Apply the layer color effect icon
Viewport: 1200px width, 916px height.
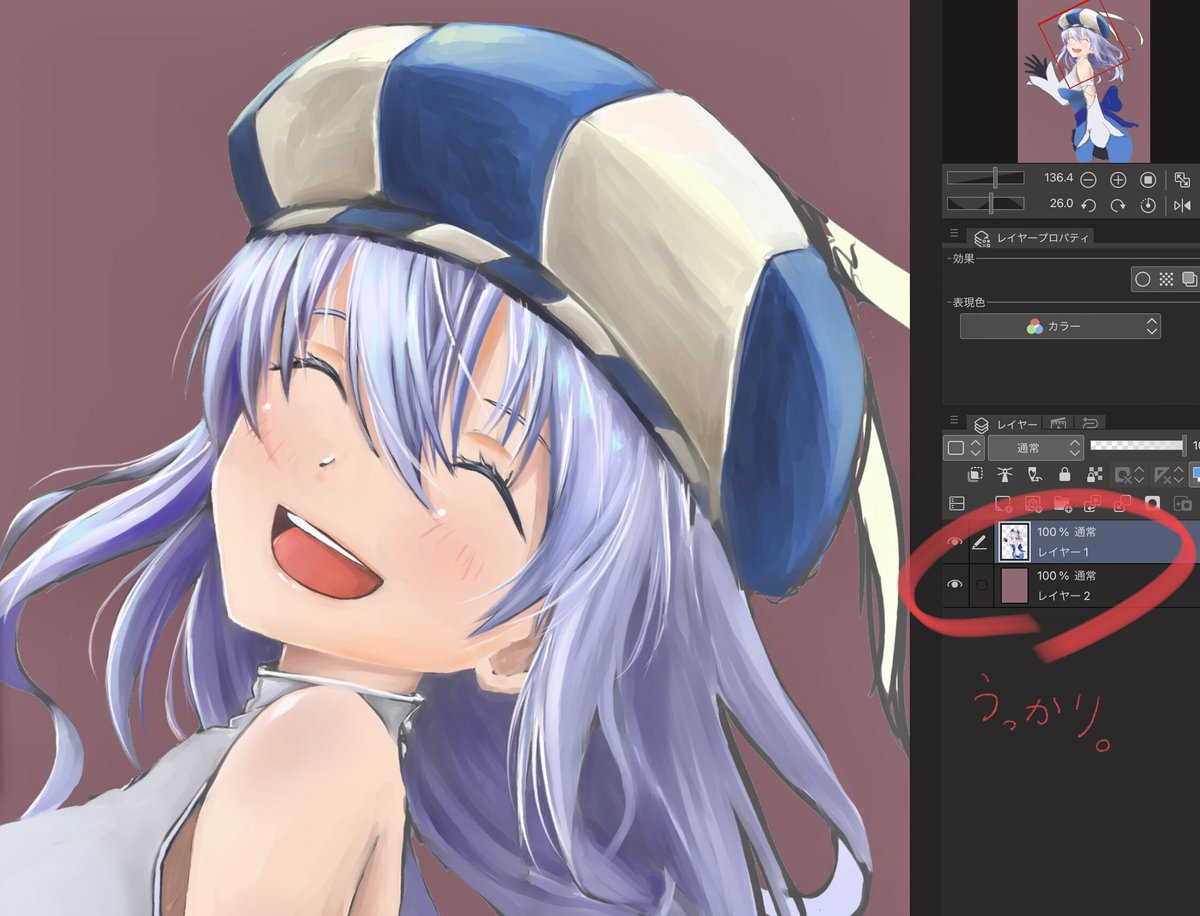1188,279
